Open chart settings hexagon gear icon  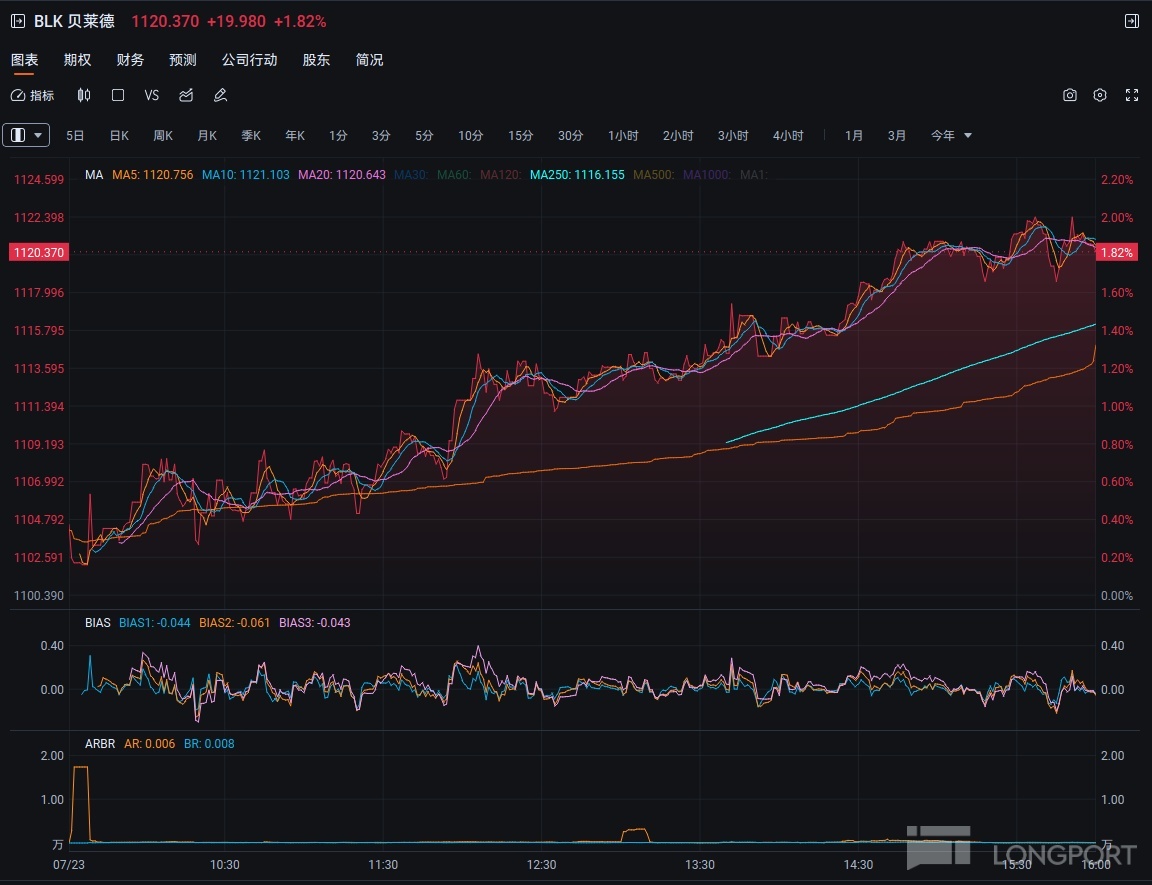[1100, 95]
